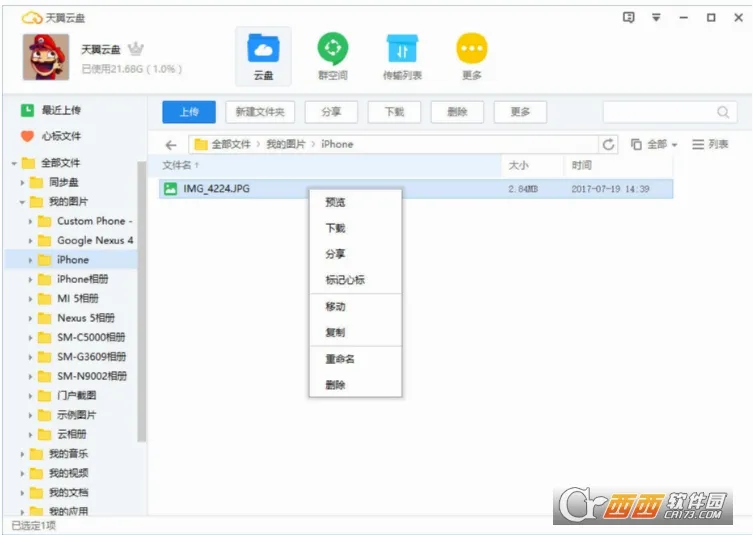The width and height of the screenshot is (753, 535).
Task: Click the 删除 toolbar button
Action: tap(457, 112)
